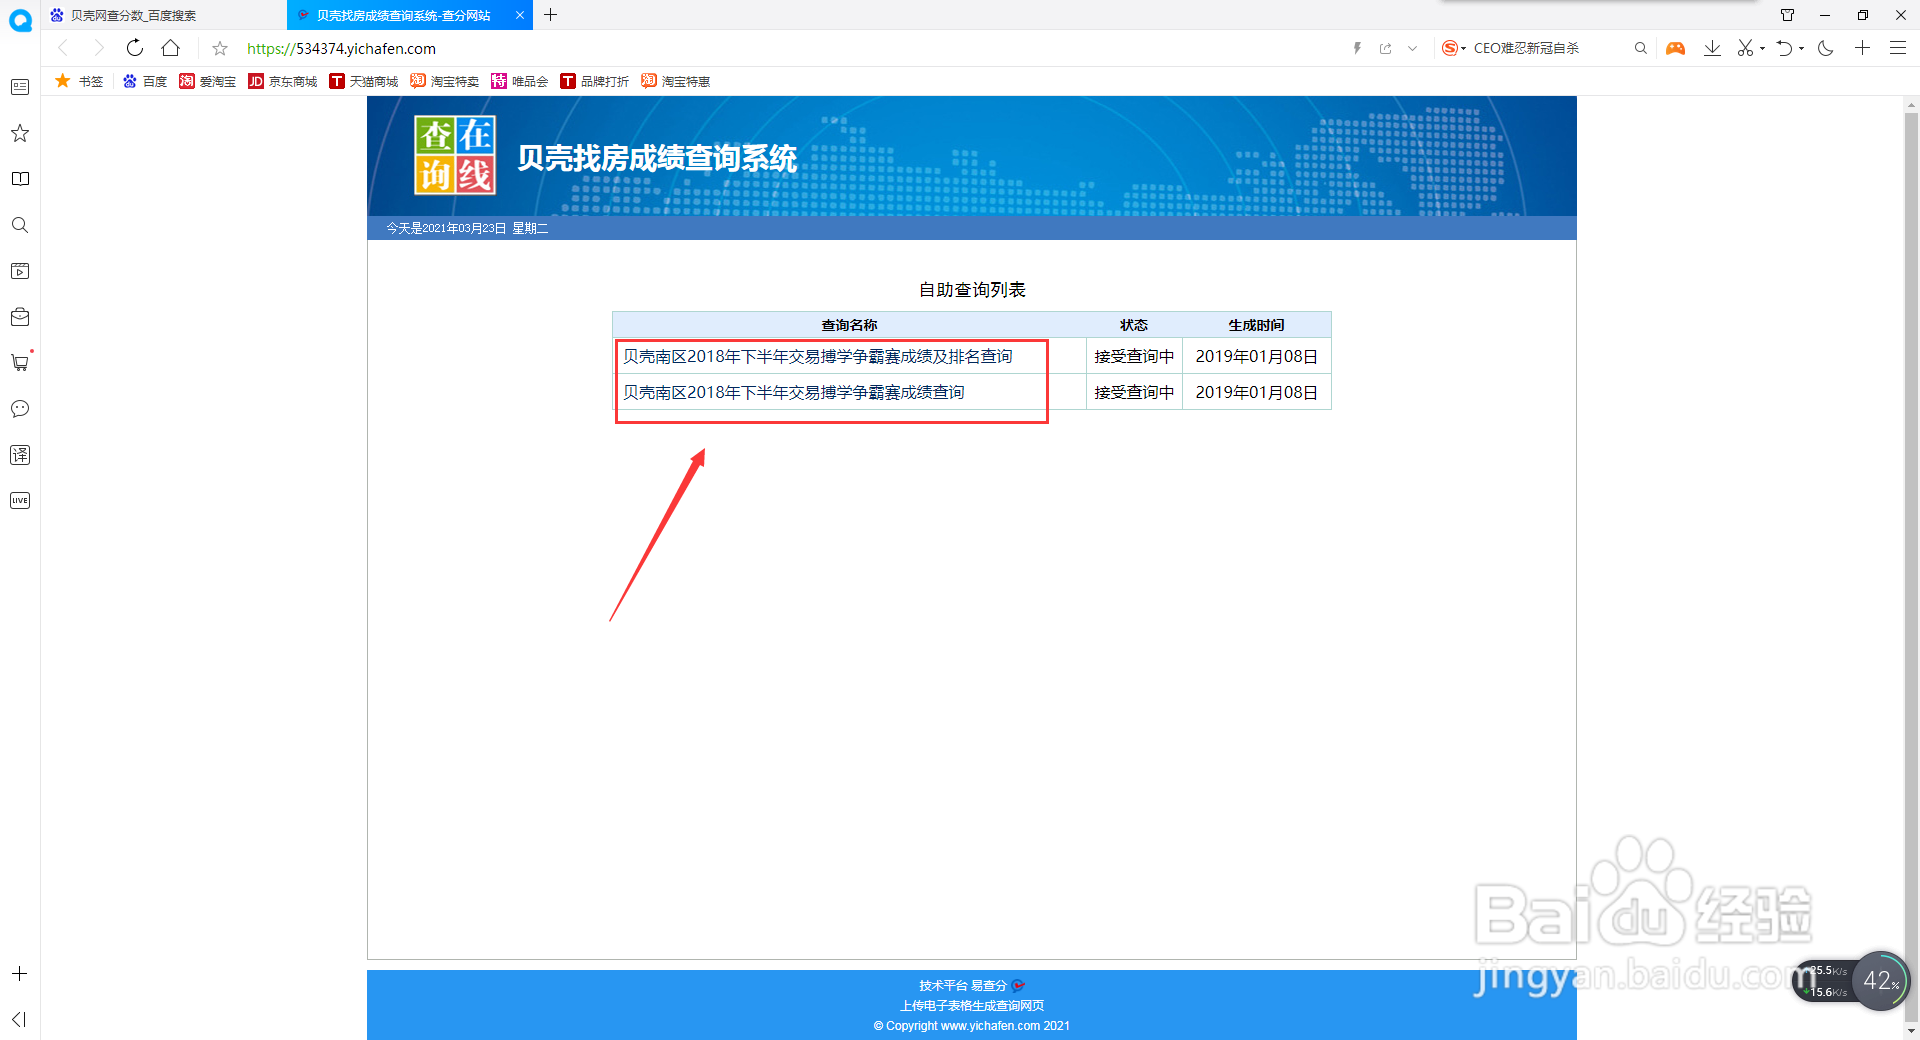Open favorites star in left sidebar
The width and height of the screenshot is (1920, 1040).
[20, 133]
